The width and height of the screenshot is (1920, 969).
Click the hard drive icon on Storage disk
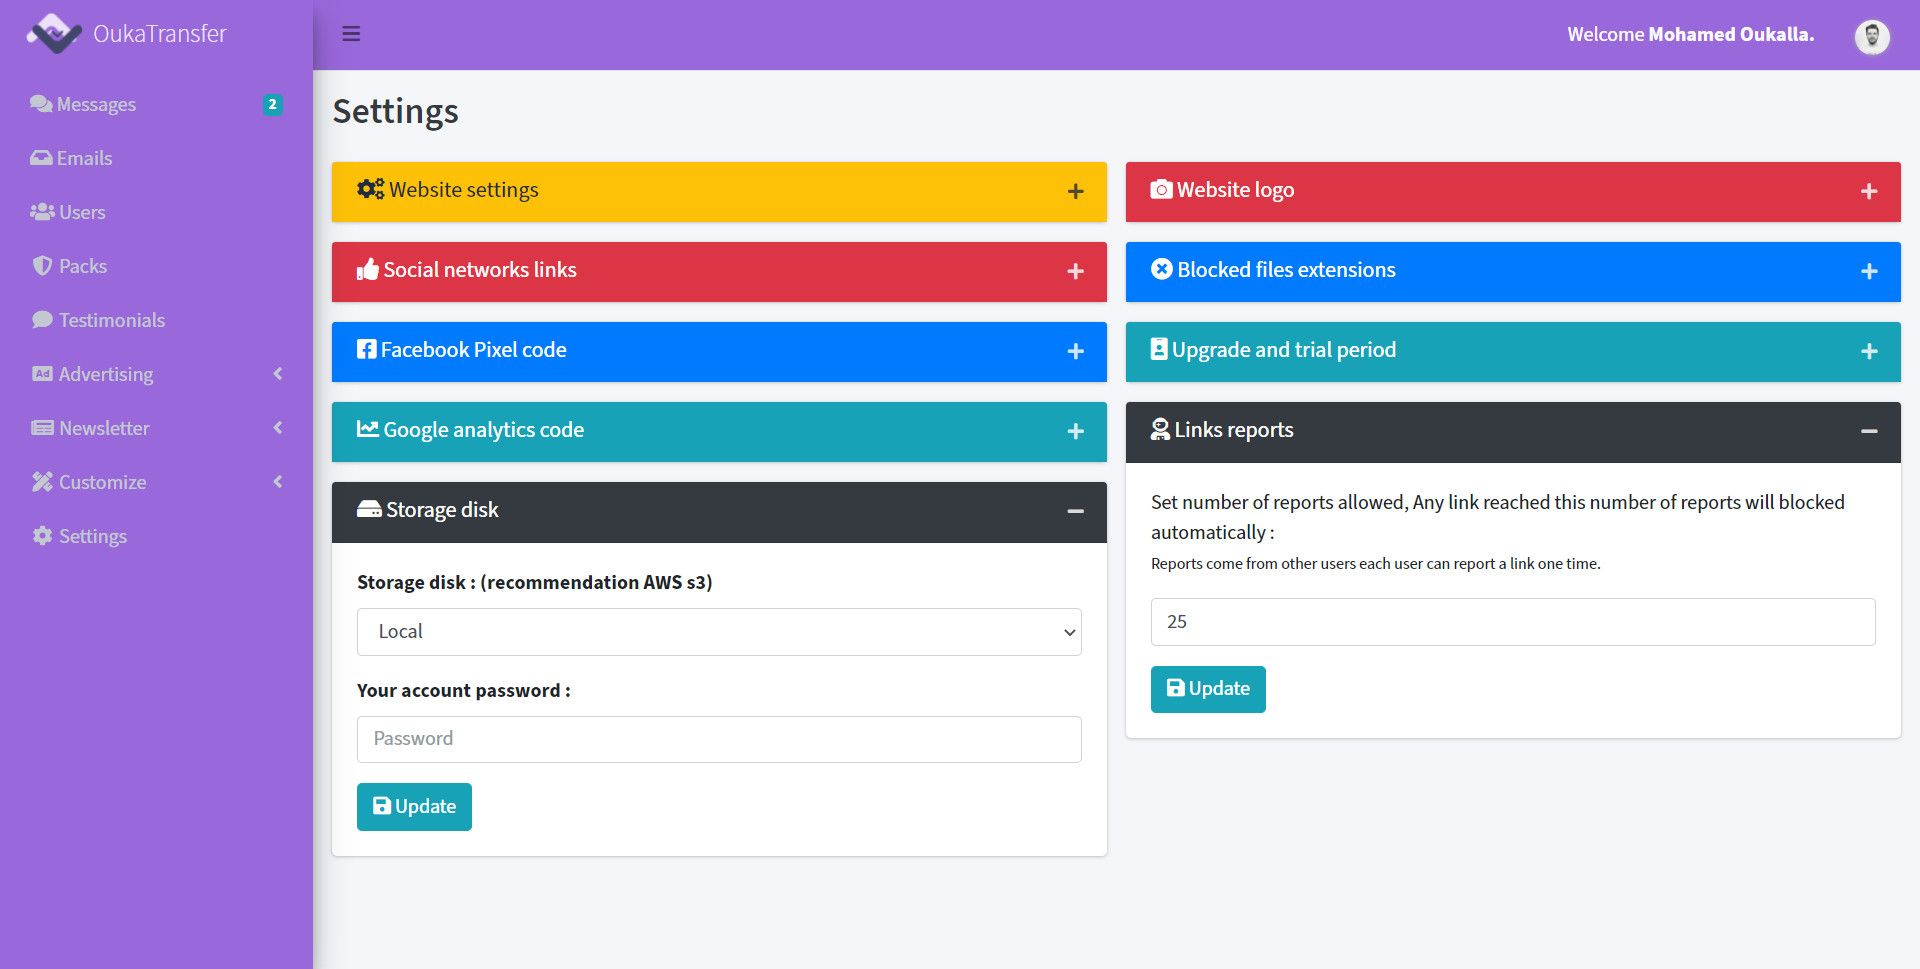(x=369, y=509)
